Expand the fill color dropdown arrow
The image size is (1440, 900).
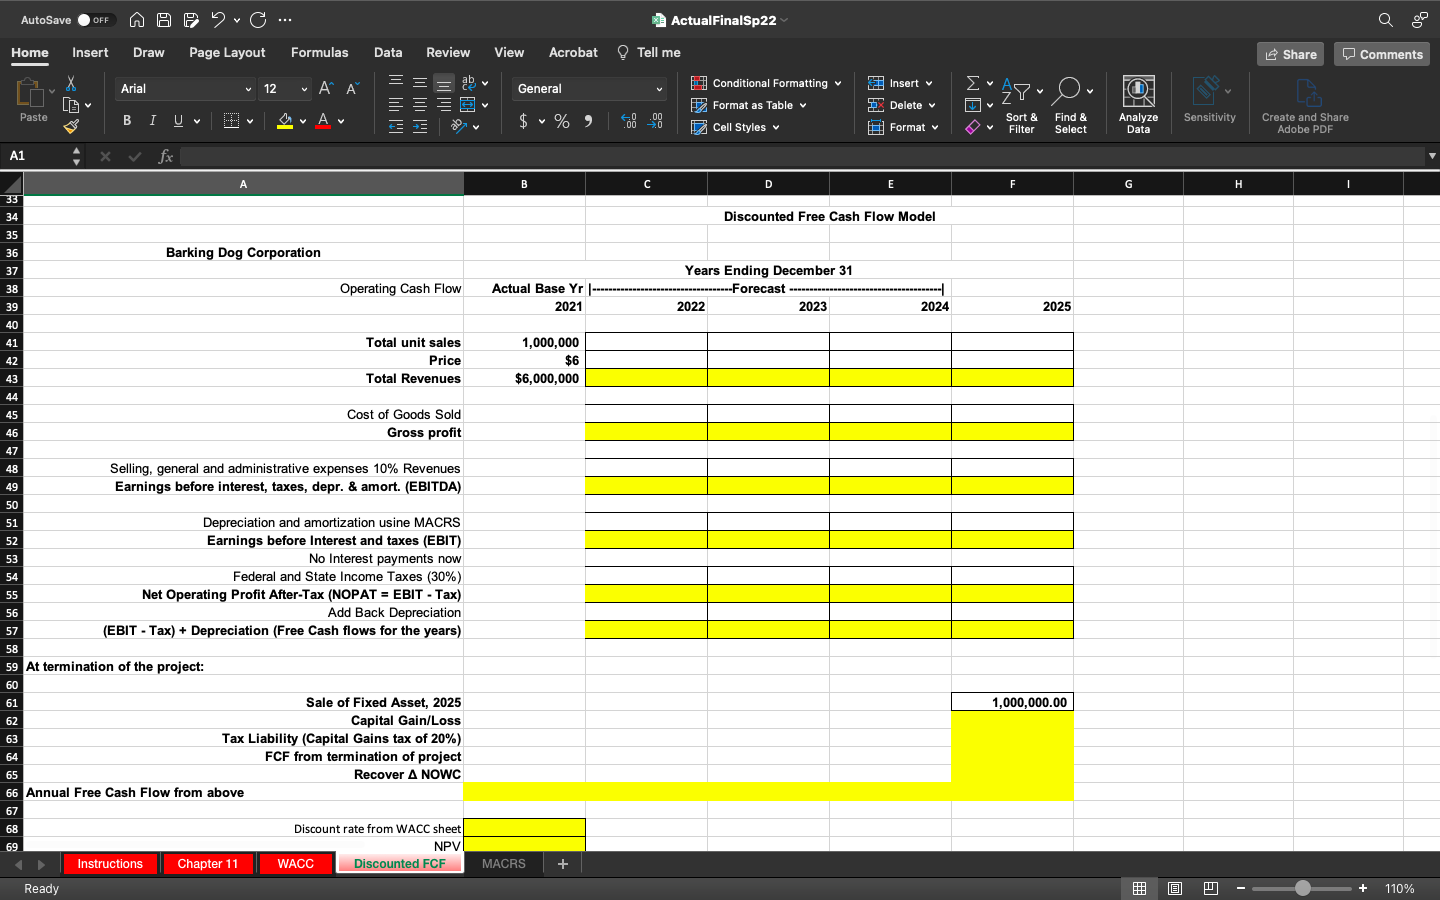303,122
